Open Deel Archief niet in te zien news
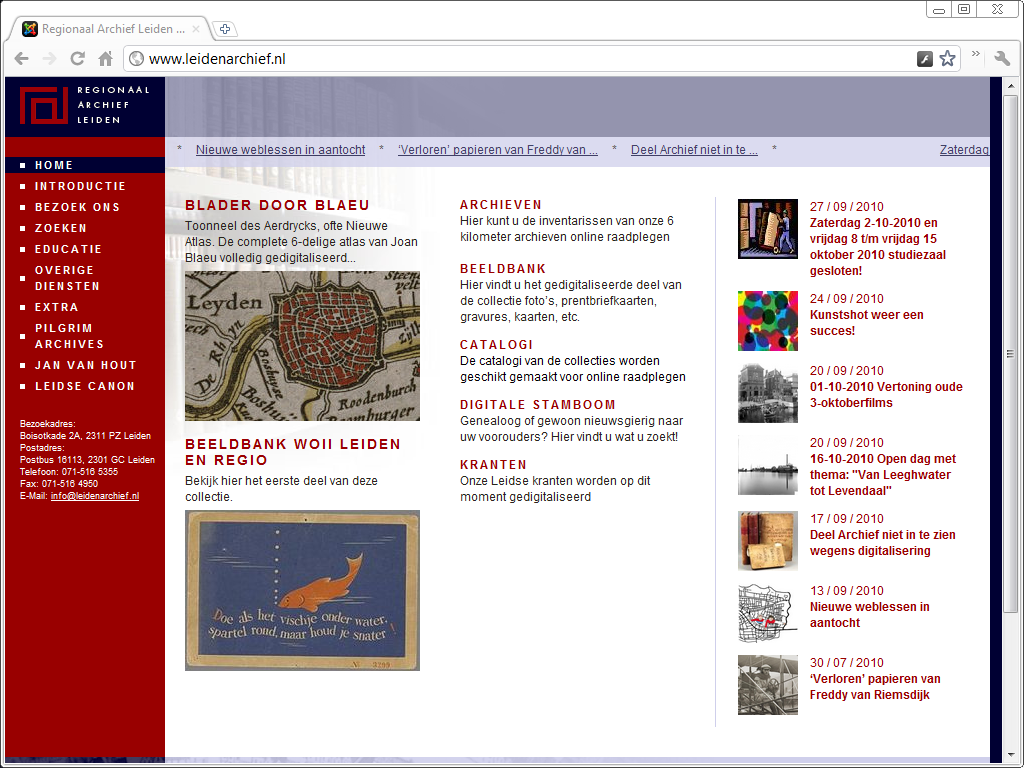Viewport: 1024px width, 768px height. click(882, 543)
